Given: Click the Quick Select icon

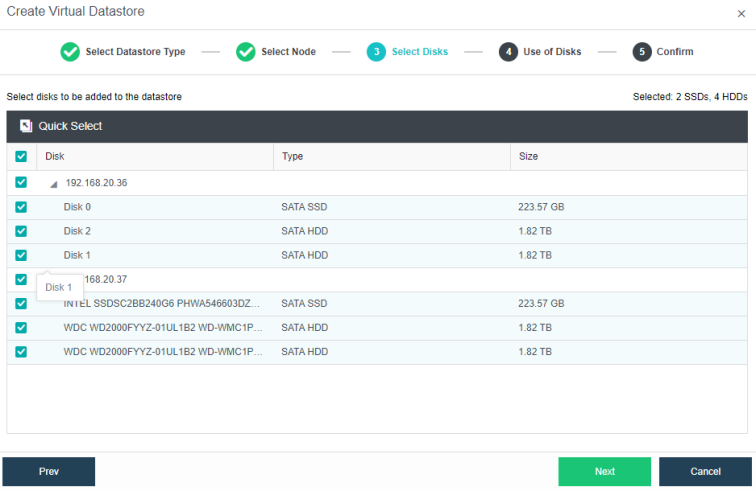Looking at the screenshot, I should [26, 126].
